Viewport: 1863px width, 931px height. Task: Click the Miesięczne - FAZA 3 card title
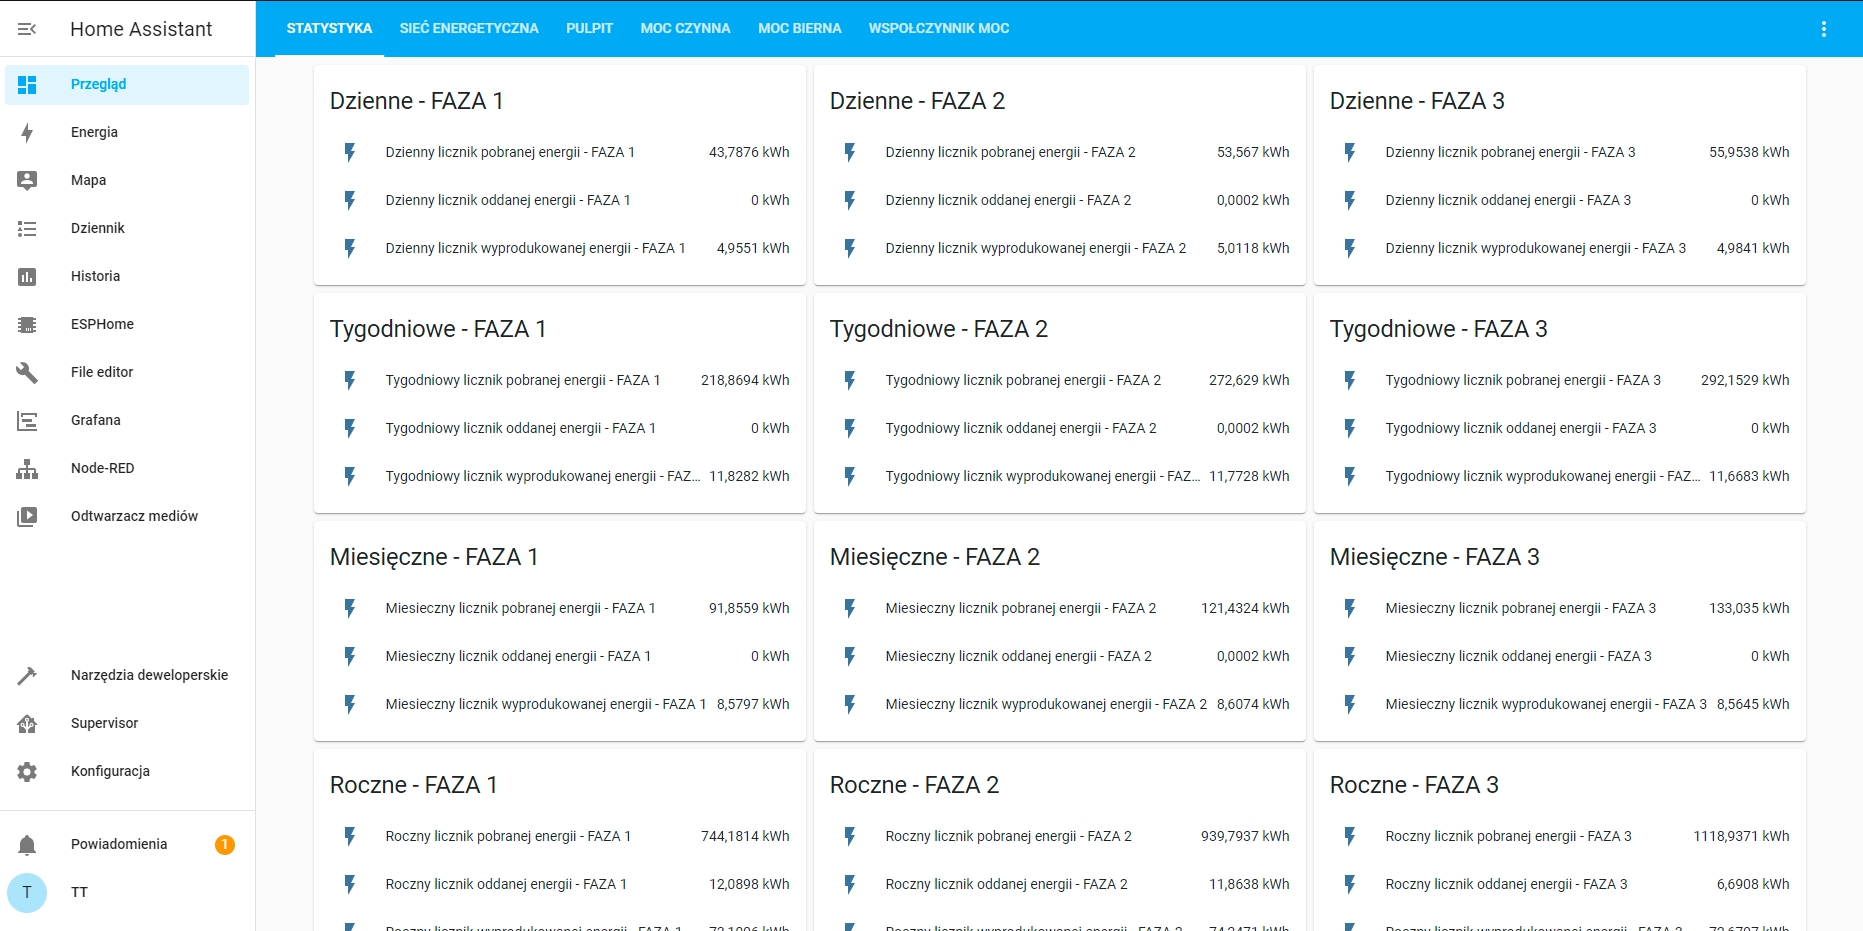click(1434, 557)
